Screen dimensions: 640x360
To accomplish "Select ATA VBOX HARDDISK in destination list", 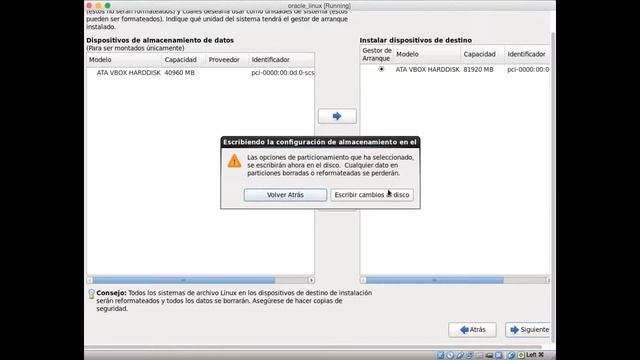I will coord(427,69).
